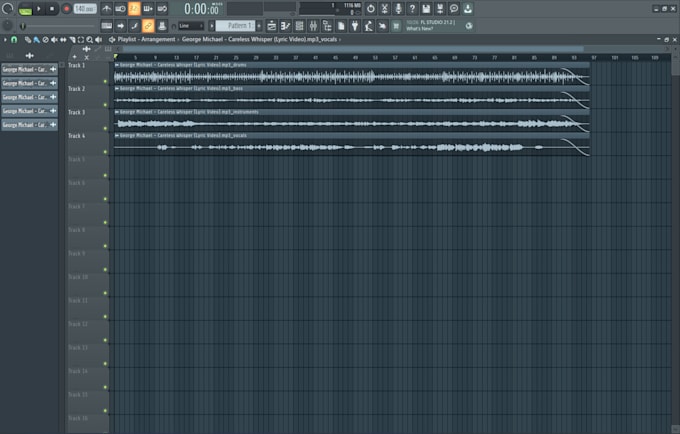Click the arrow left of Pattern 1
680x434 pixels.
(212, 26)
